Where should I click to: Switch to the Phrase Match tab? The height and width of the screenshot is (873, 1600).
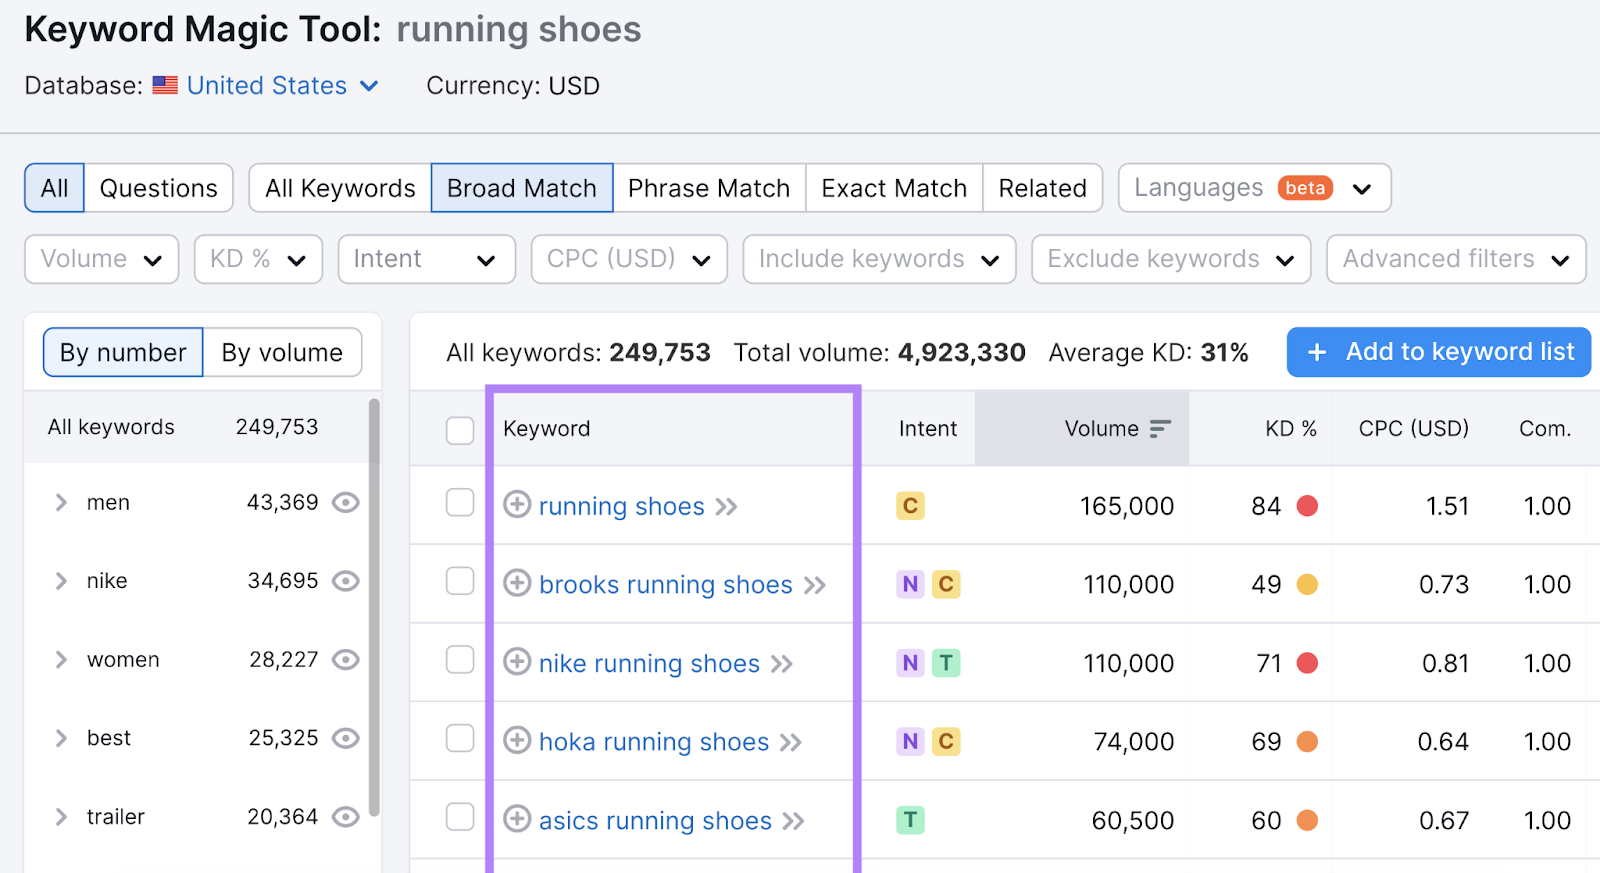tap(709, 188)
